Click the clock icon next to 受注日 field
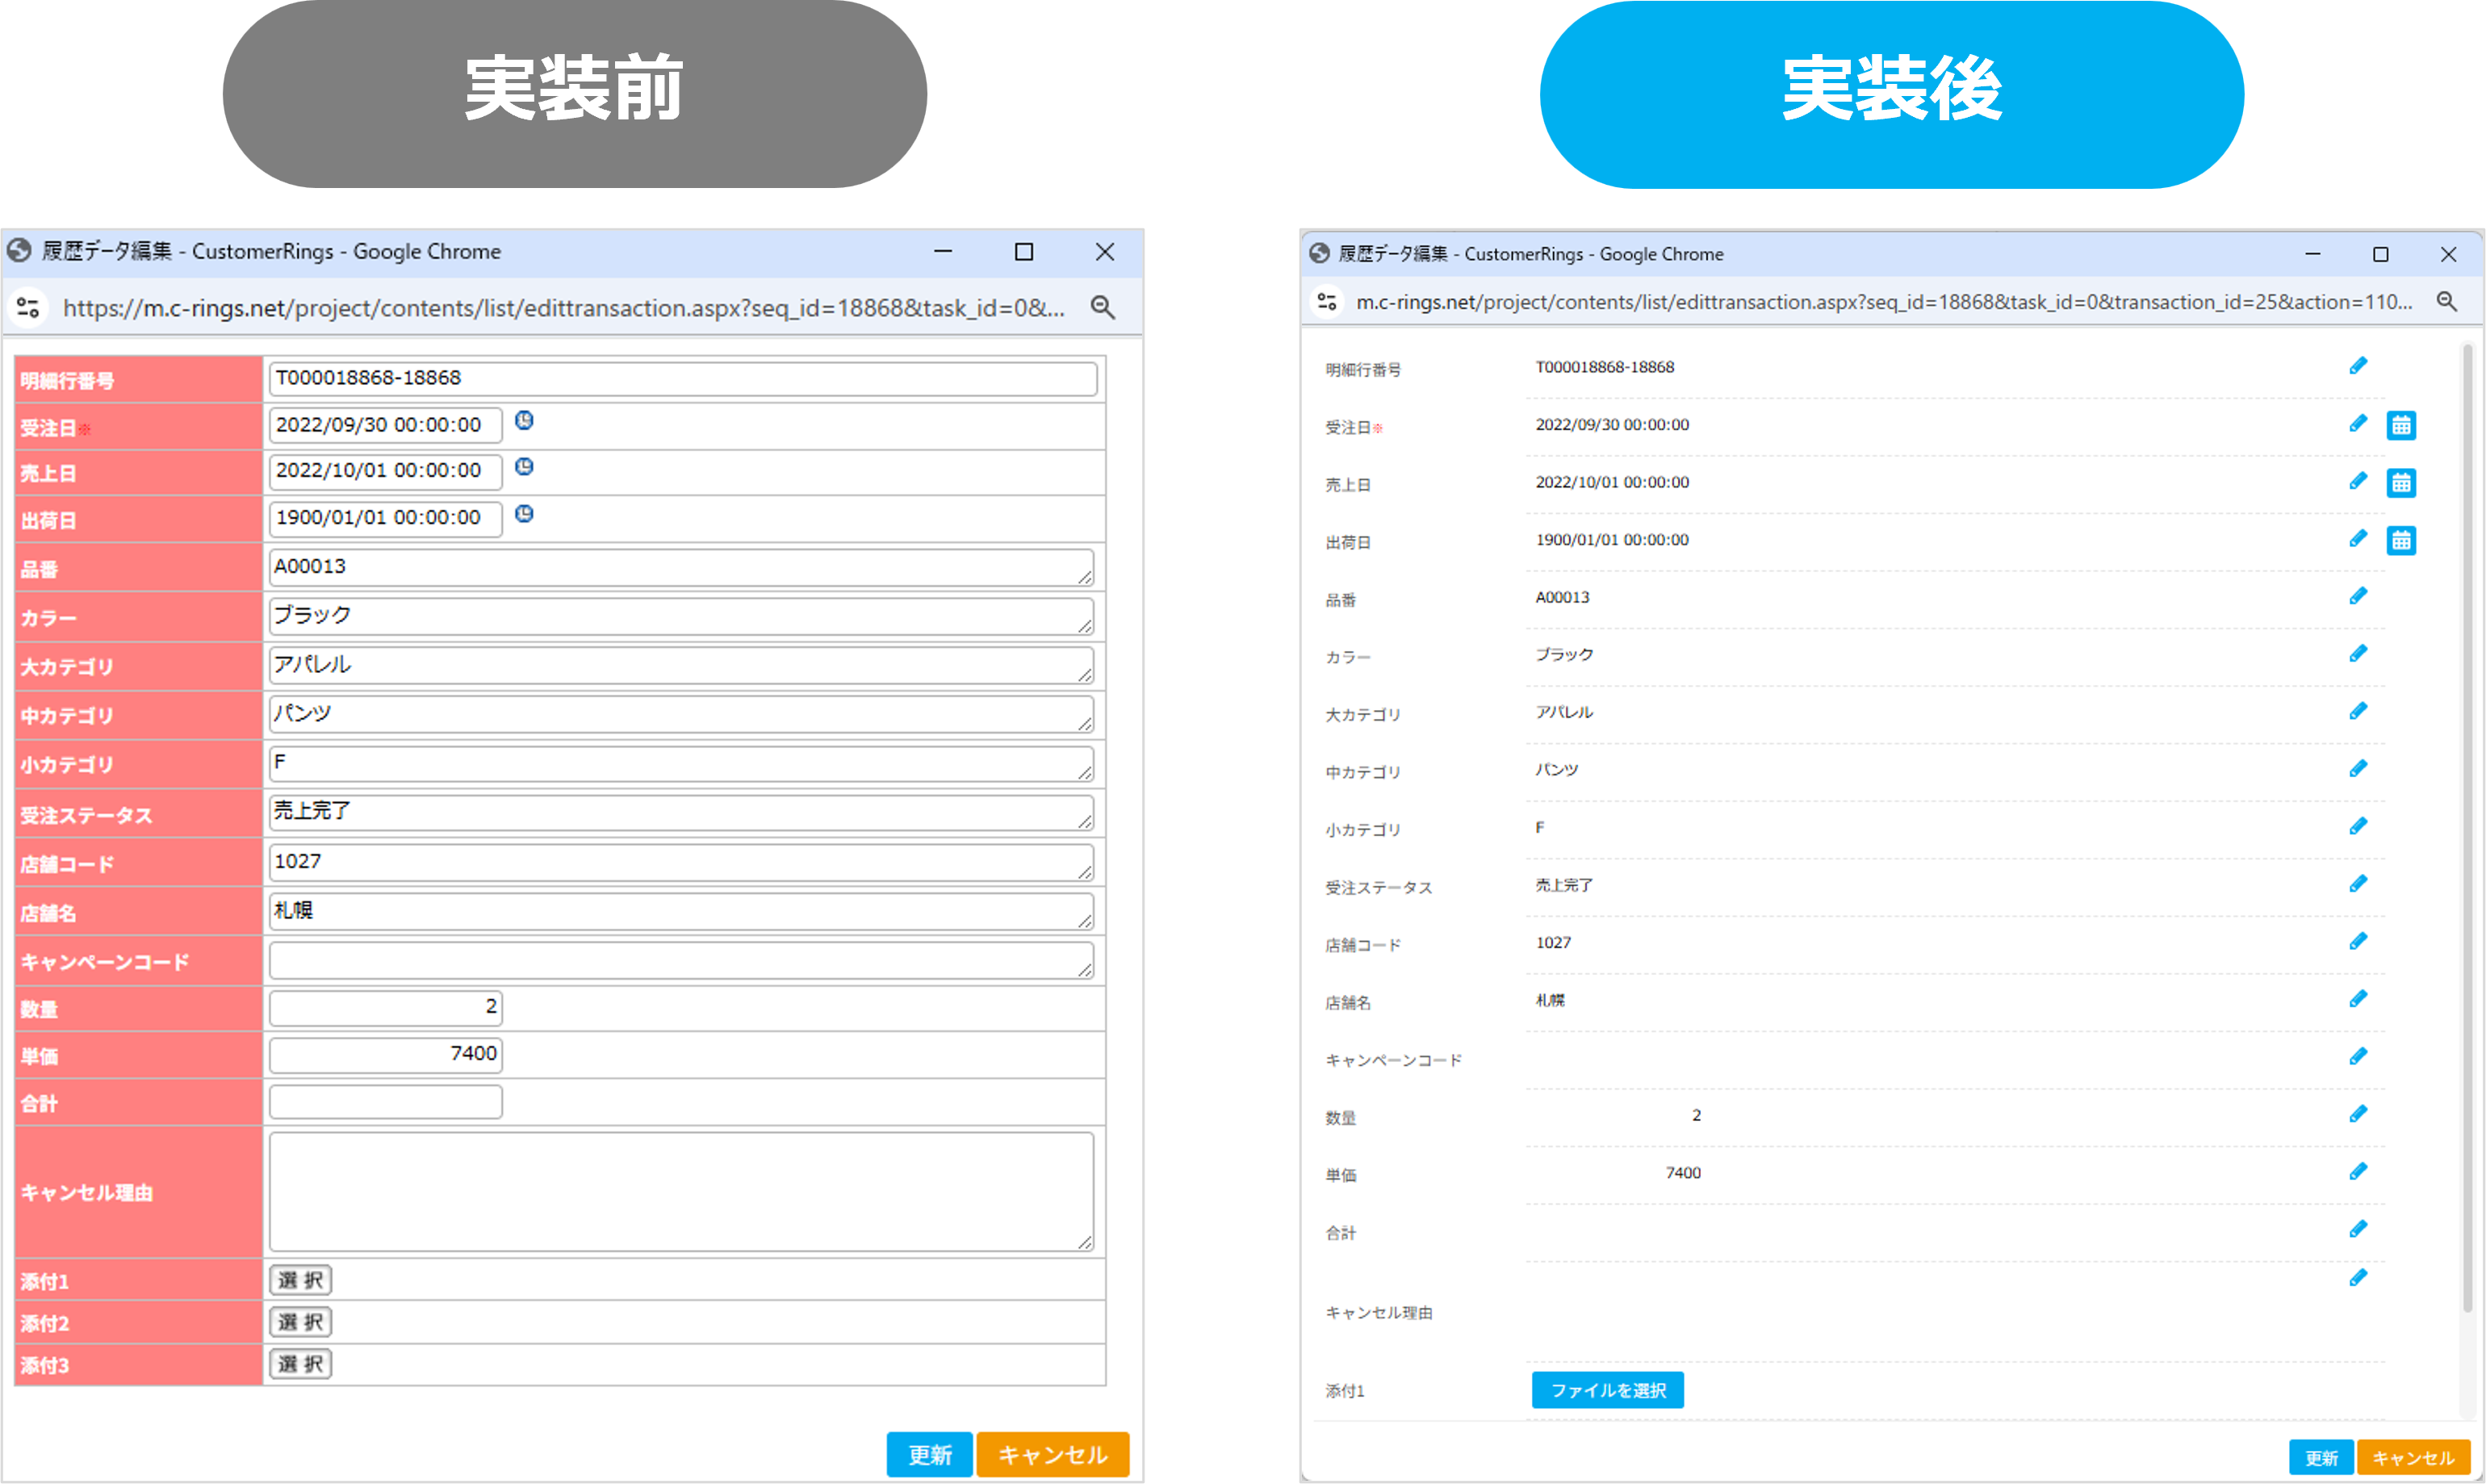Viewport: 2486px width, 1484px height. (x=524, y=421)
